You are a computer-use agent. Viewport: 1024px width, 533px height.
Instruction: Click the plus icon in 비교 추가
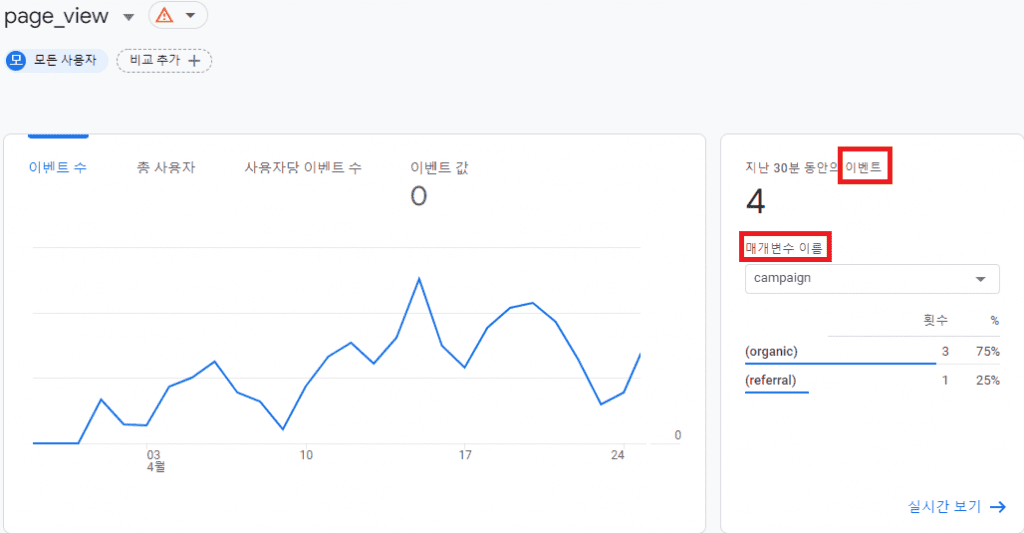[x=194, y=61]
